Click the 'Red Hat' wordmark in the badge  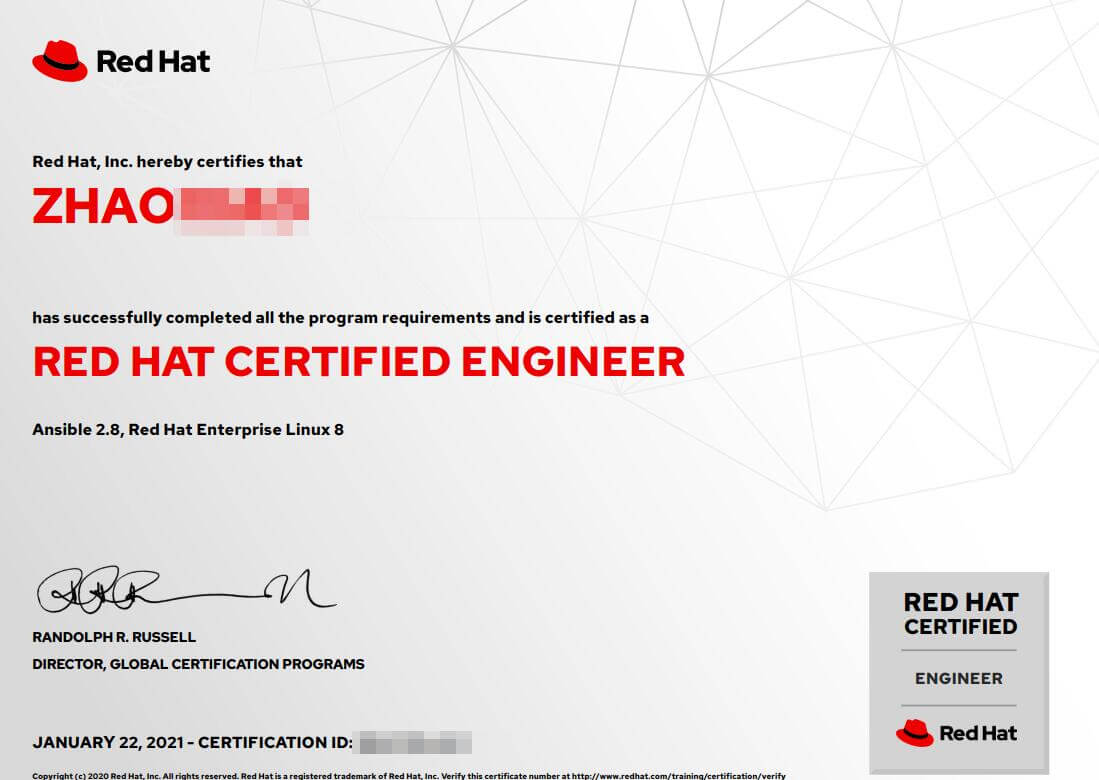coord(978,734)
